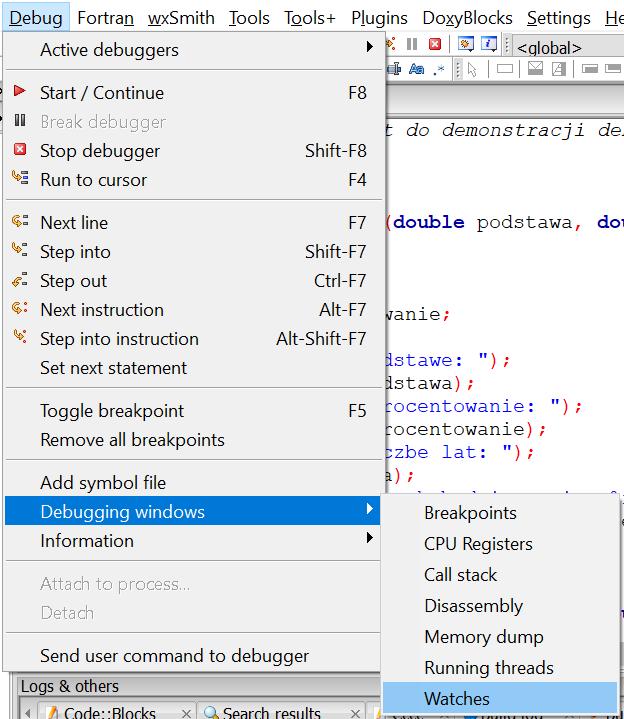Click the empty rectangle instruction tool icon
Screen dimensions: 624x719
[x=505, y=69]
